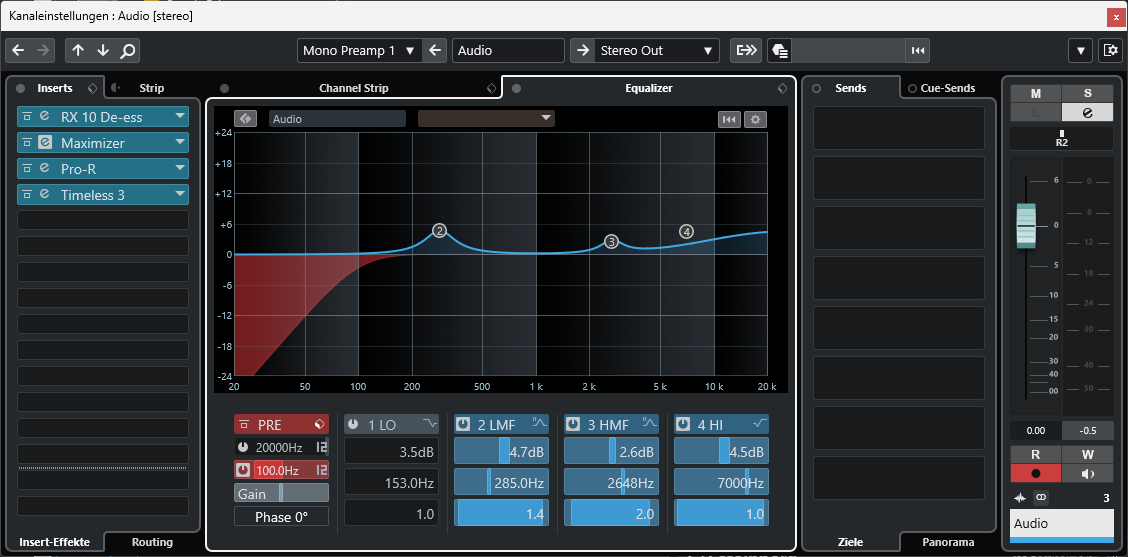Click the Read automation R button

coord(1035,456)
